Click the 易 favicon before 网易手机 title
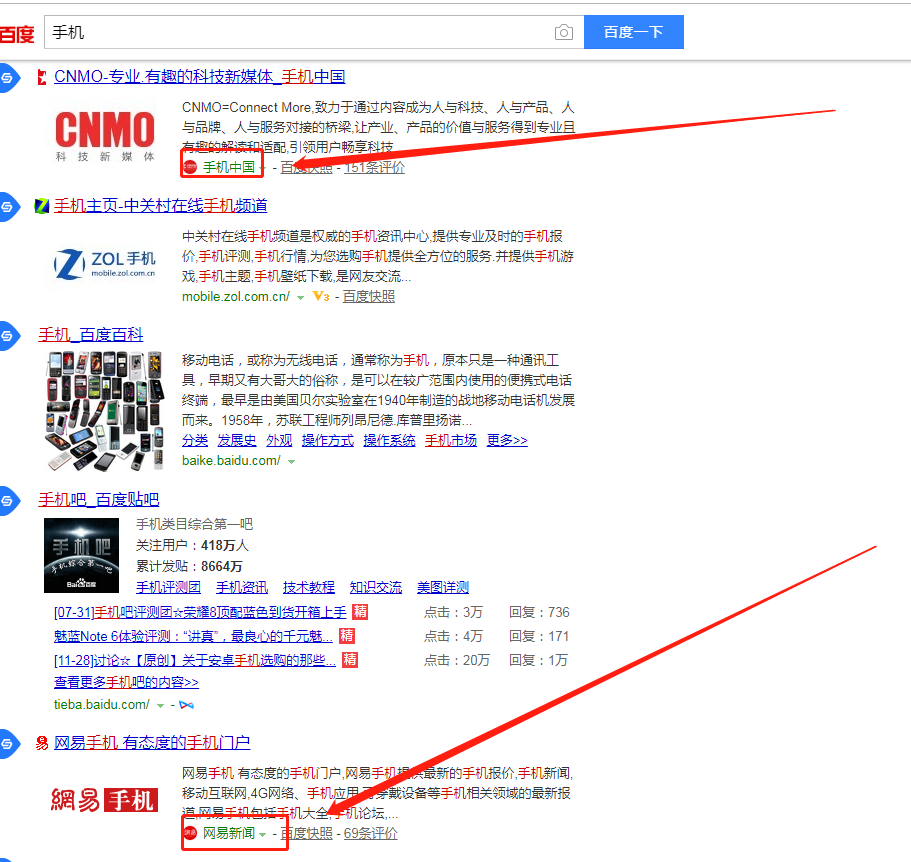The height and width of the screenshot is (862, 911). tap(40, 744)
